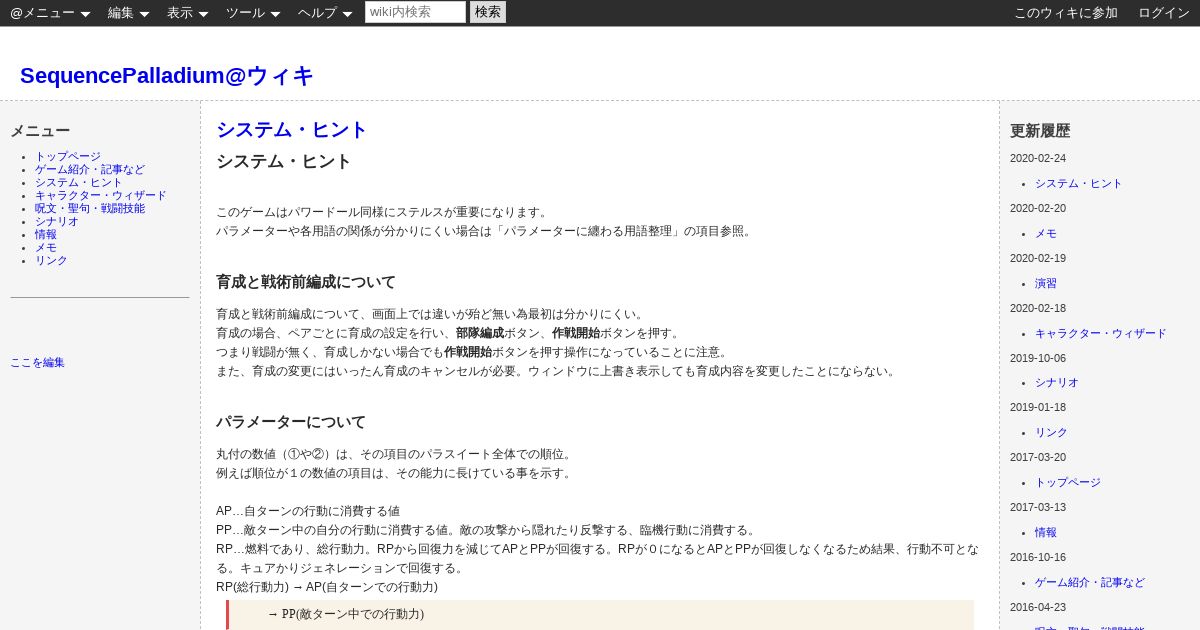Expand the ツール dropdown menu
This screenshot has height=630, width=1200.
click(253, 13)
